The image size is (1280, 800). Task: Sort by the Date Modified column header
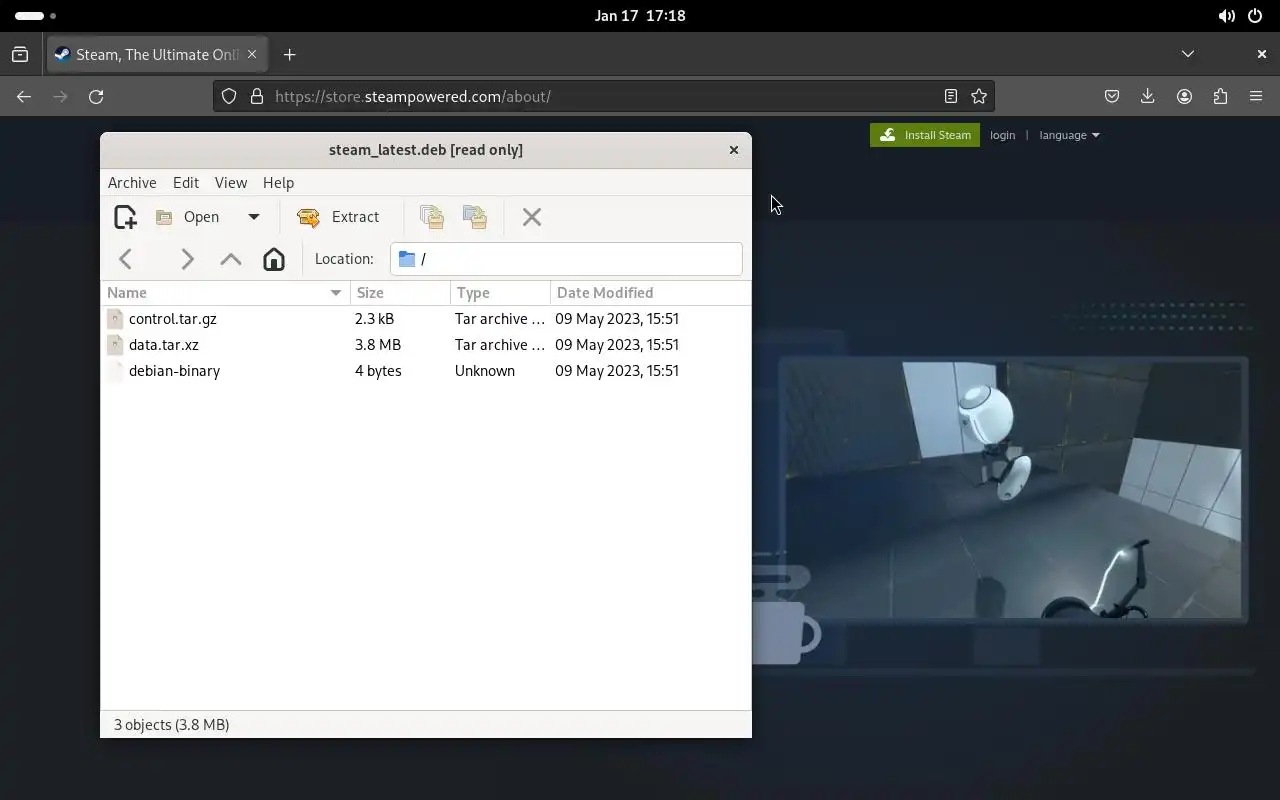pyautogui.click(x=650, y=293)
